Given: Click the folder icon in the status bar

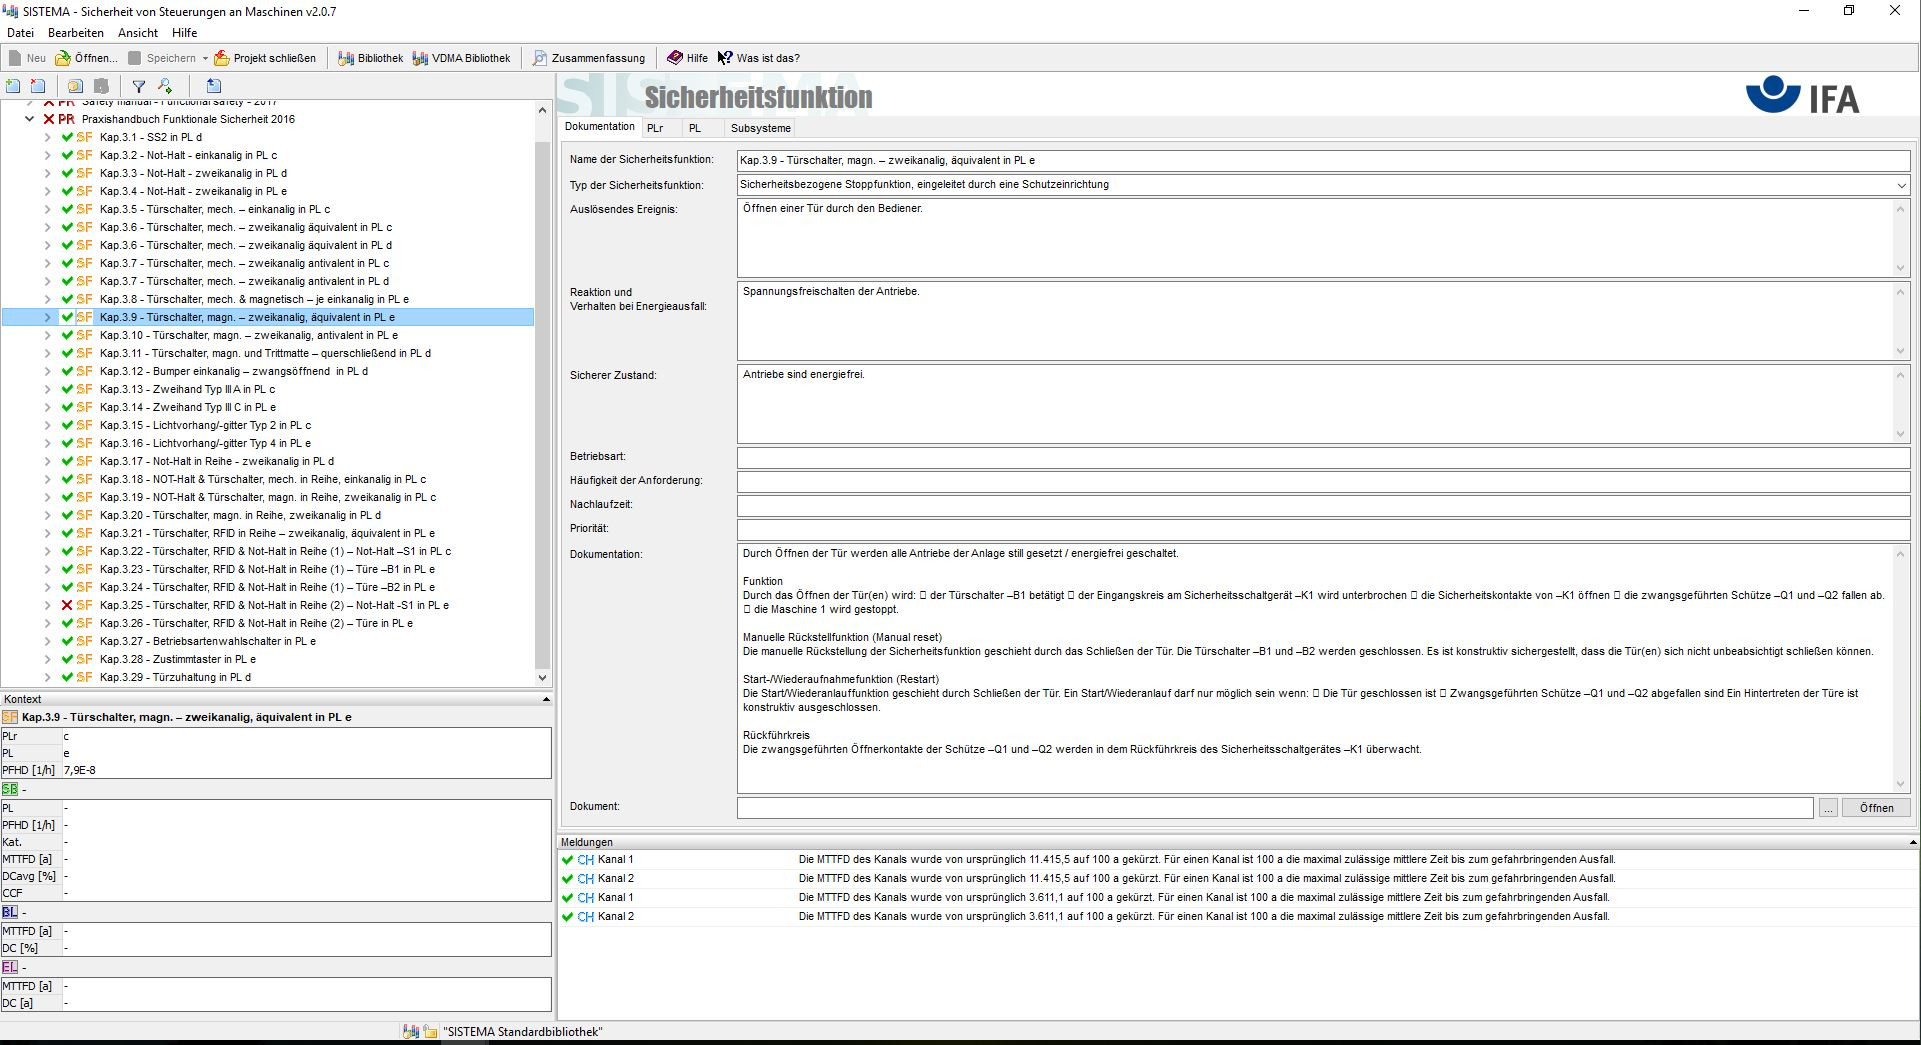Looking at the screenshot, I should click(x=430, y=1032).
